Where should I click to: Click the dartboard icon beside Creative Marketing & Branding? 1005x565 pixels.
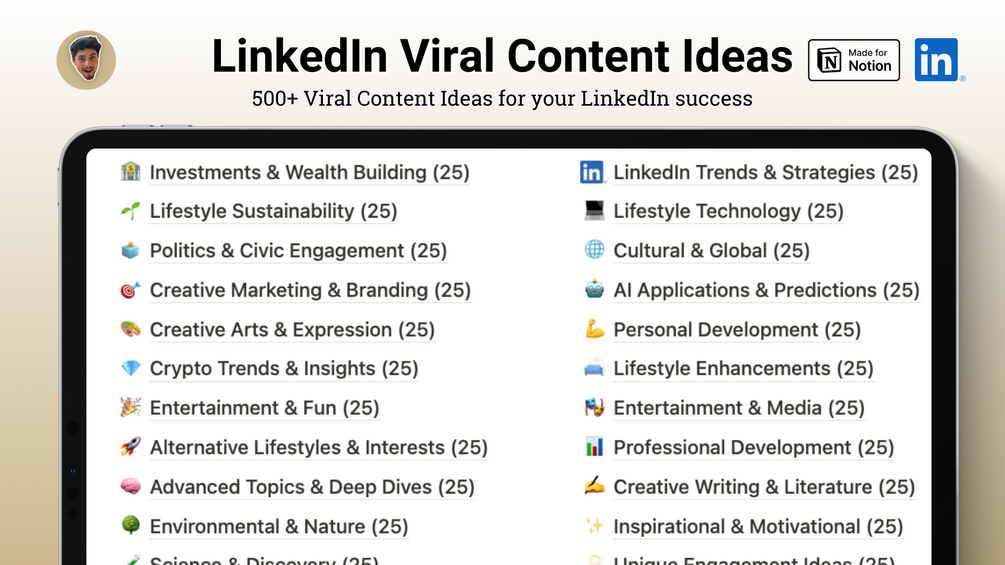point(131,290)
